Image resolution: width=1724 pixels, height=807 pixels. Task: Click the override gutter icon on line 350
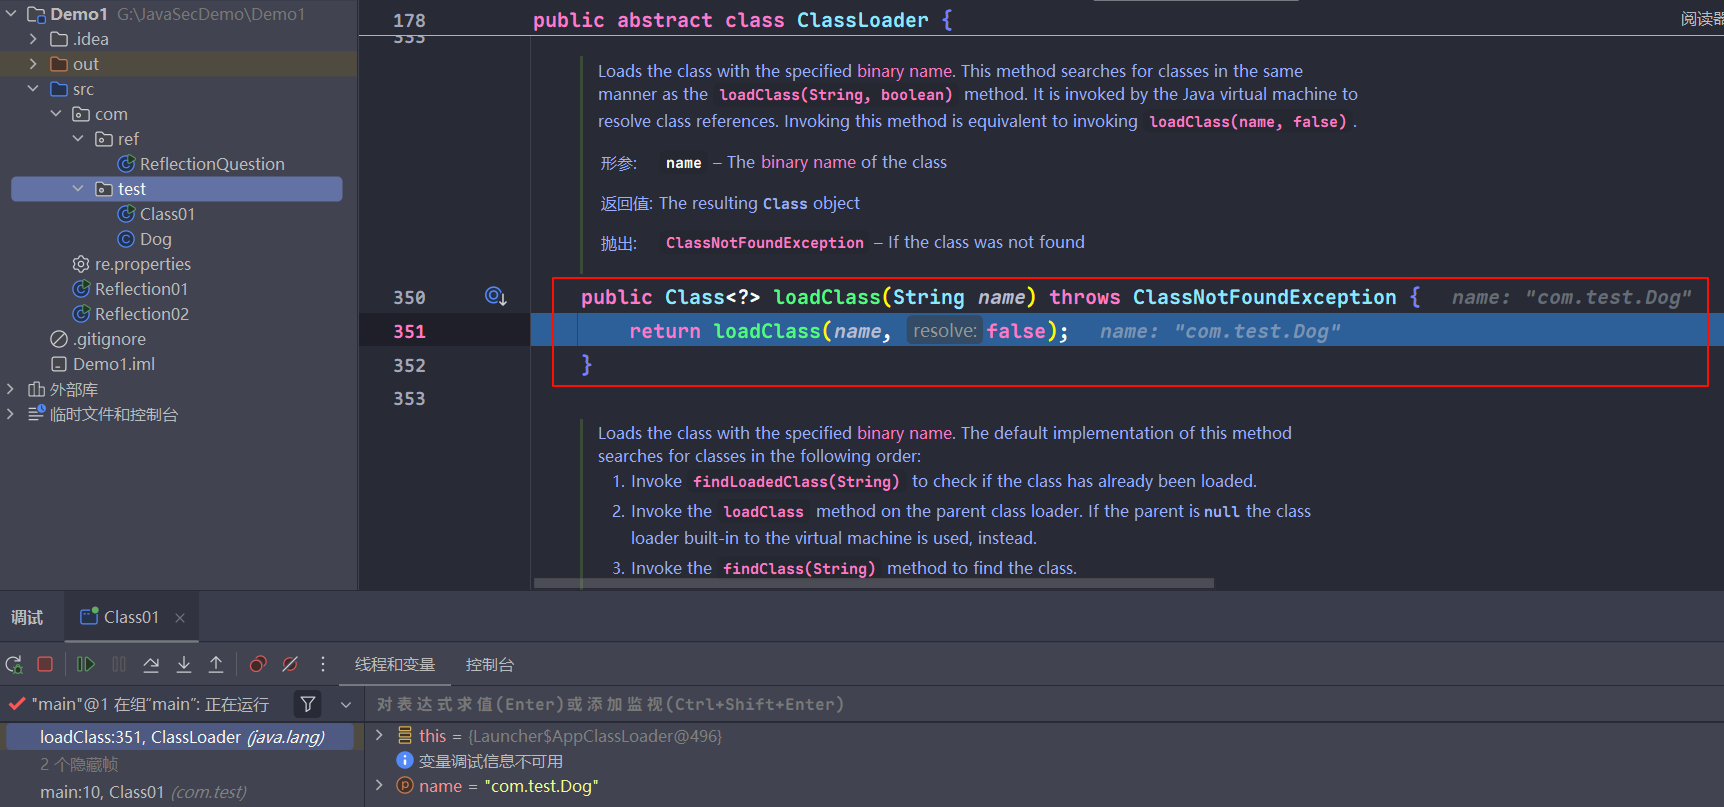point(495,296)
